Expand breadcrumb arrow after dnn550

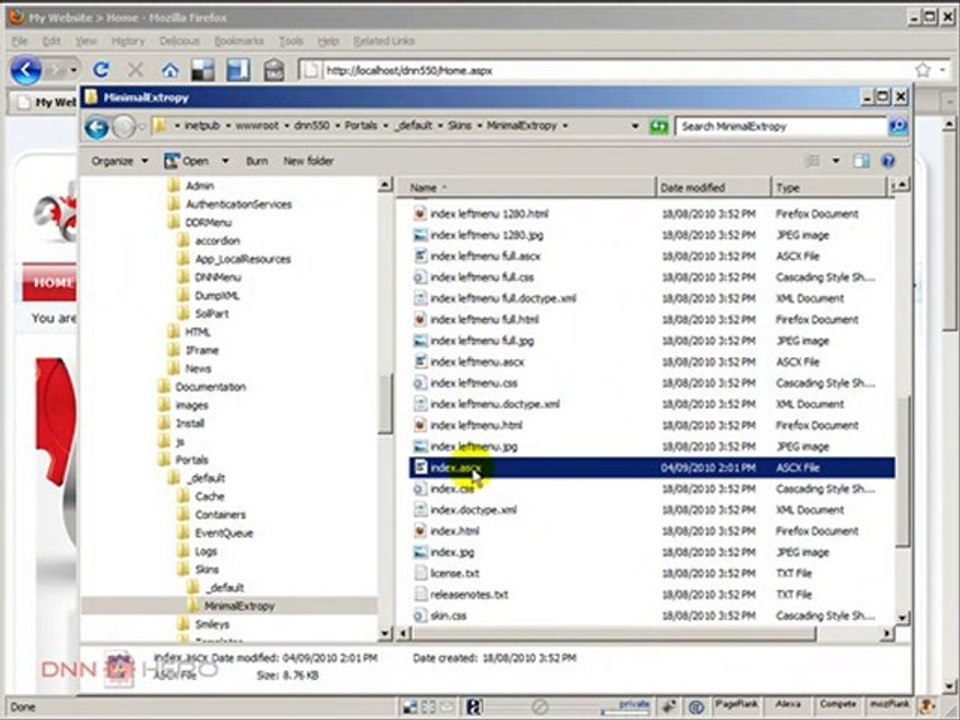(337, 126)
